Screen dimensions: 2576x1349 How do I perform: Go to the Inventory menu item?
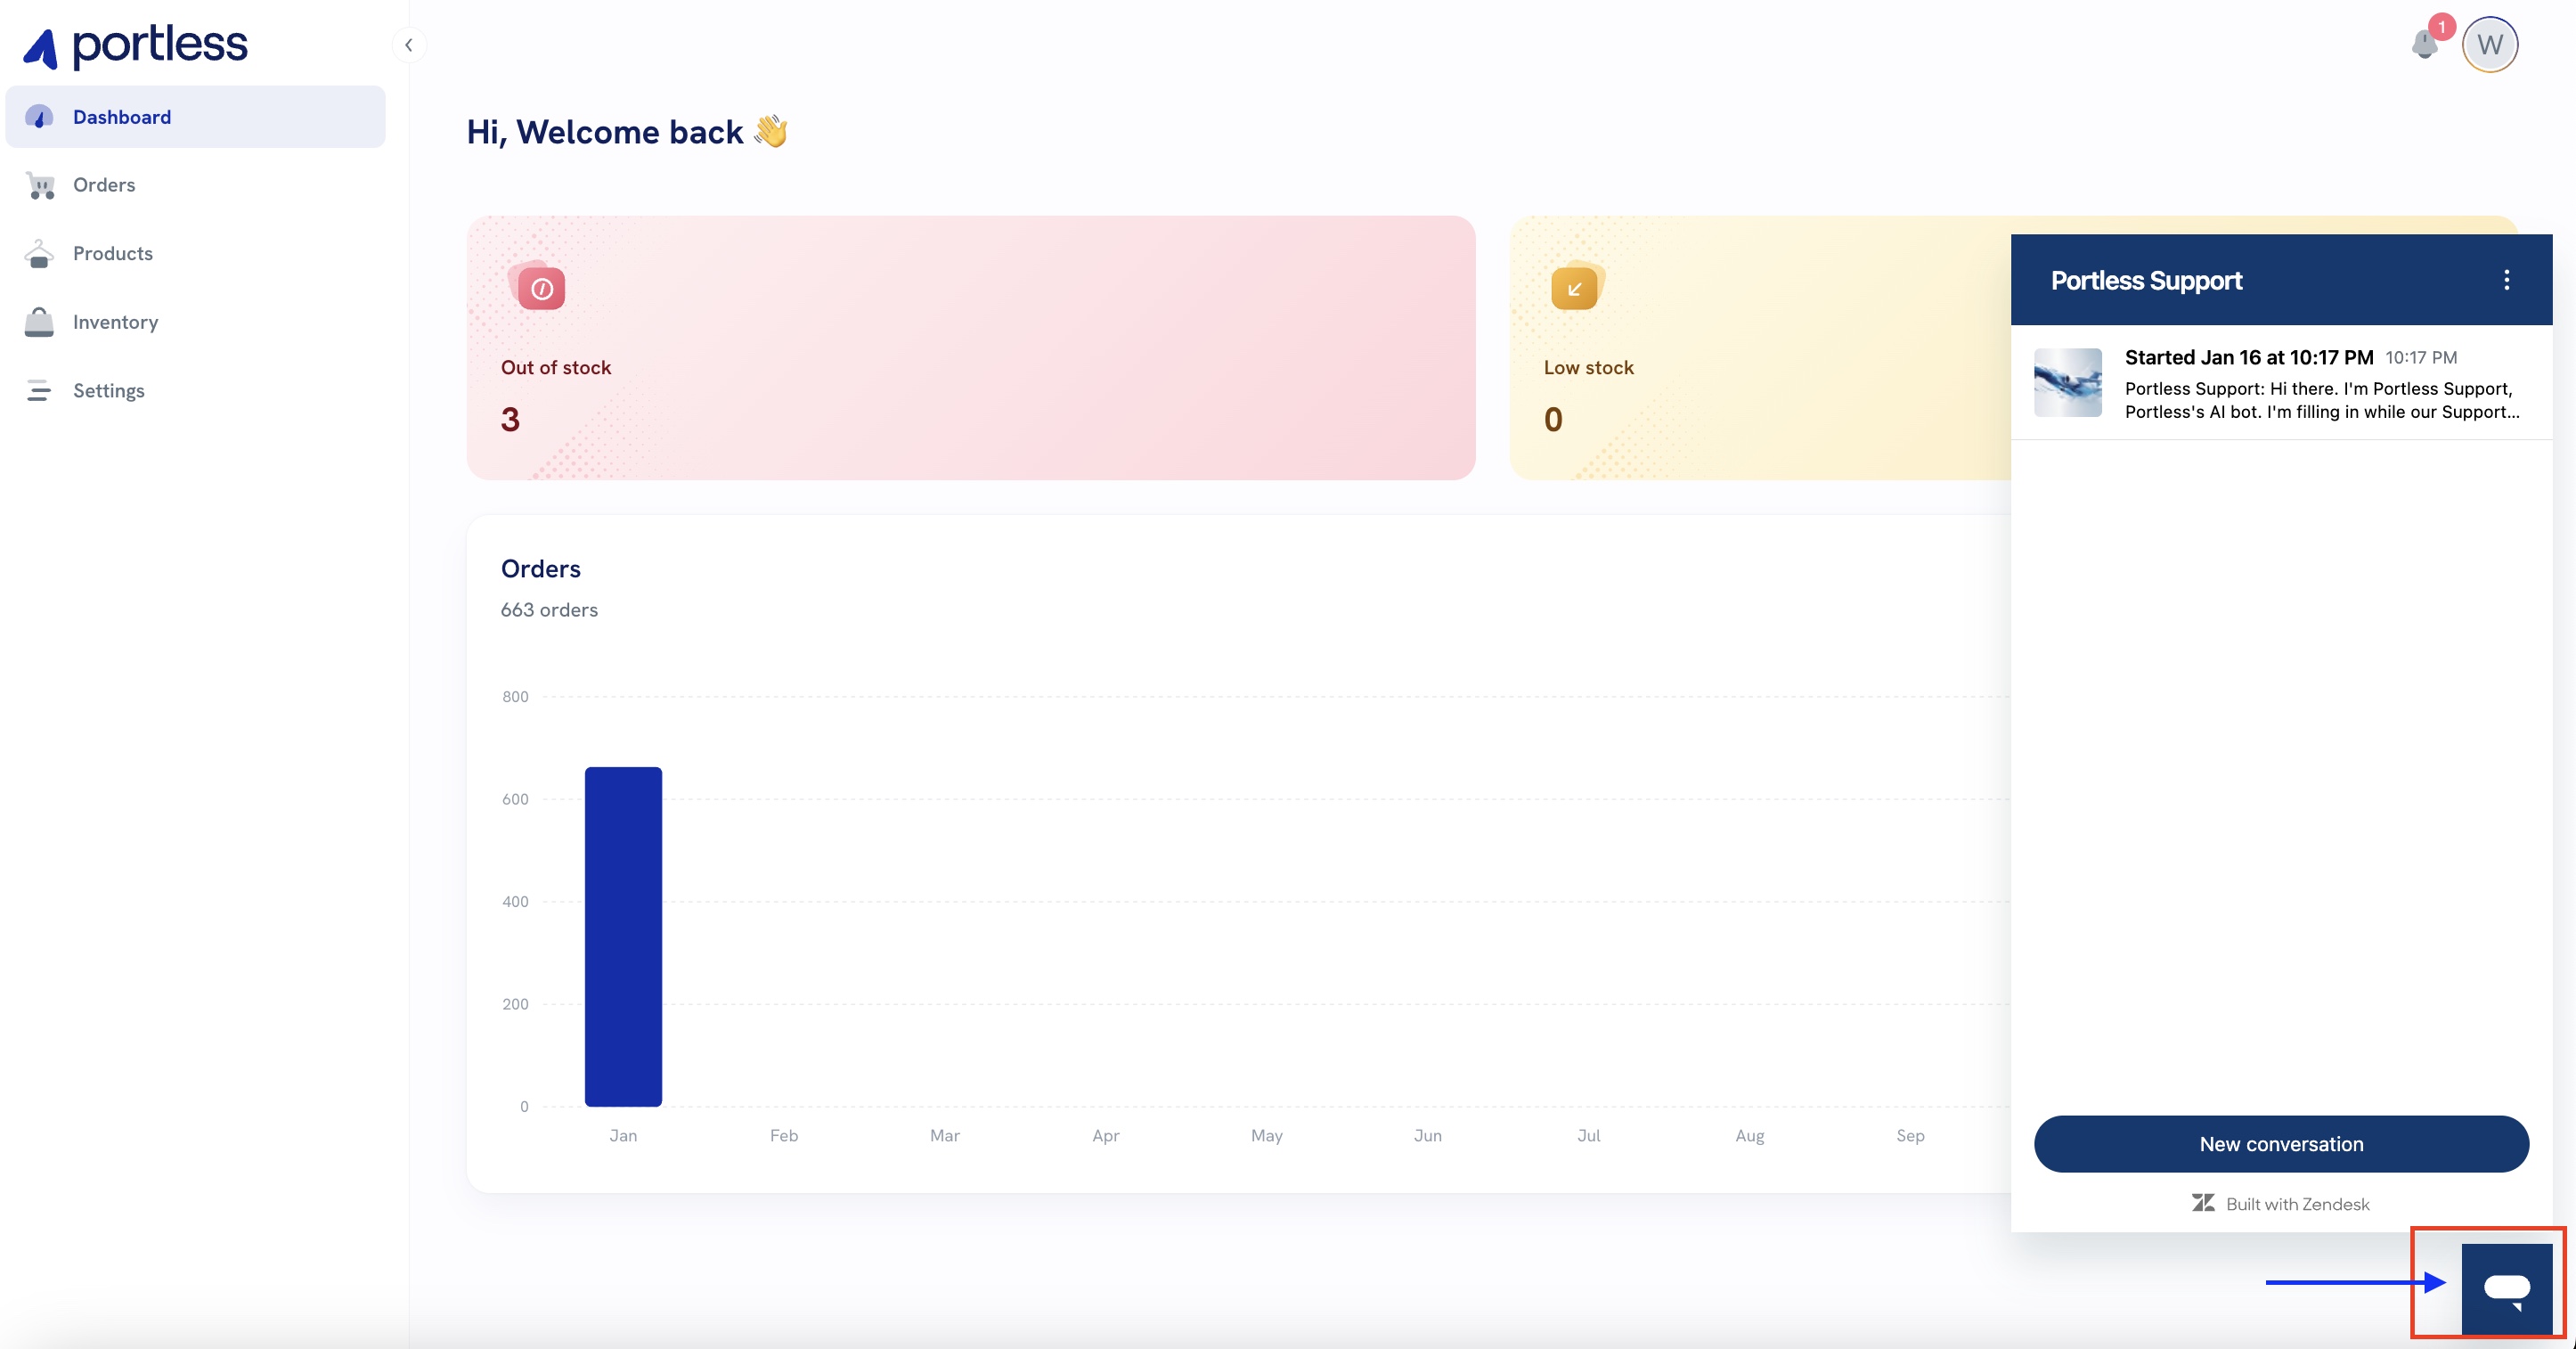pos(115,322)
